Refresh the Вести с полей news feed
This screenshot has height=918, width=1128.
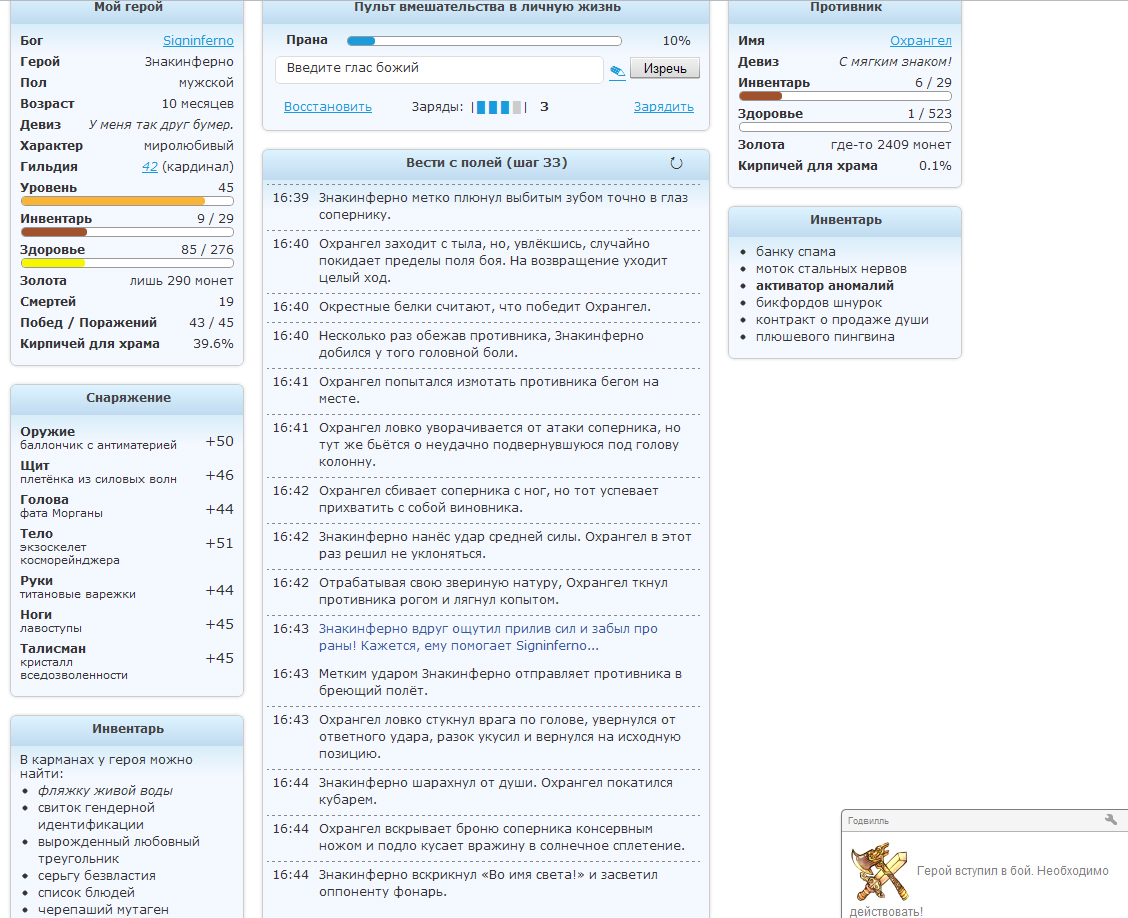676,163
